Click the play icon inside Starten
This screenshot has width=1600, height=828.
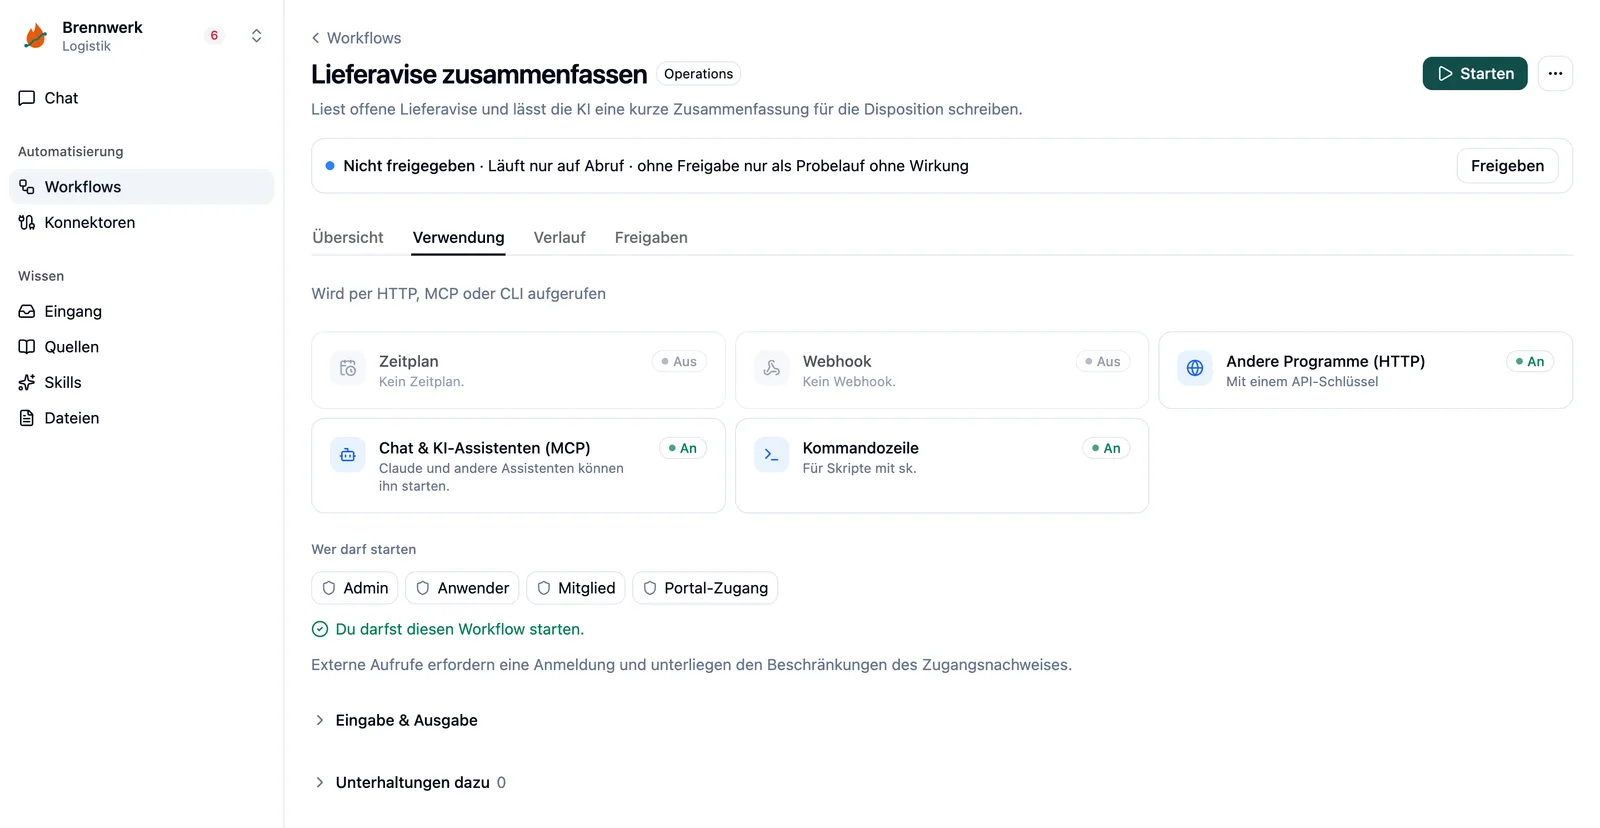[x=1445, y=74]
